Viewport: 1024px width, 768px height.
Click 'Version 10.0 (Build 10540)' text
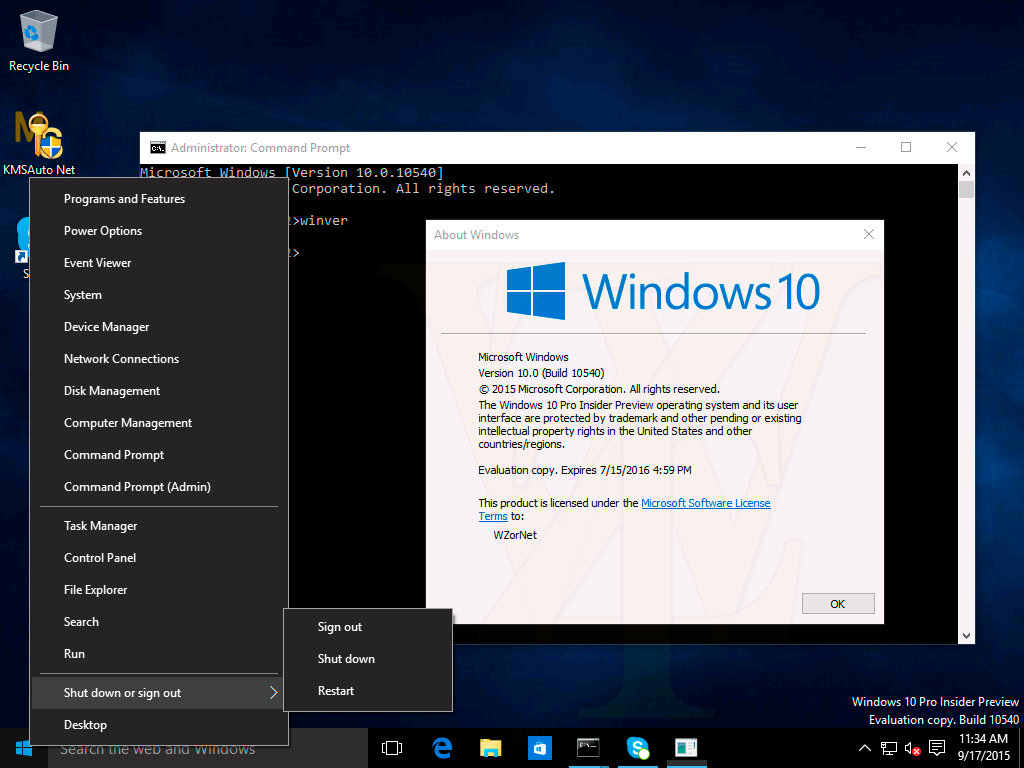click(541, 373)
